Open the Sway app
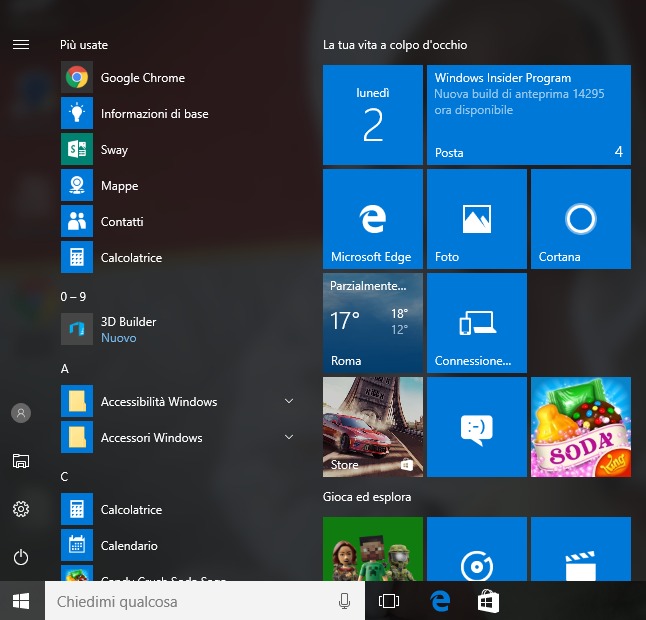646x620 pixels. pos(178,149)
